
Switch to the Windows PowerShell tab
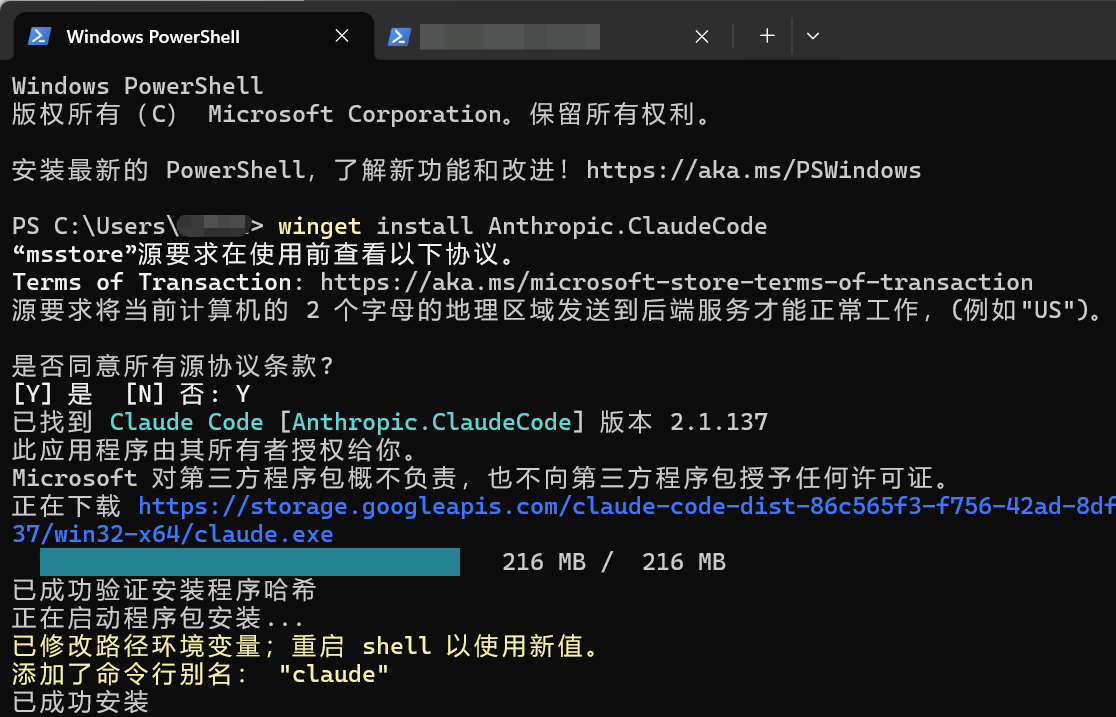pos(194,36)
